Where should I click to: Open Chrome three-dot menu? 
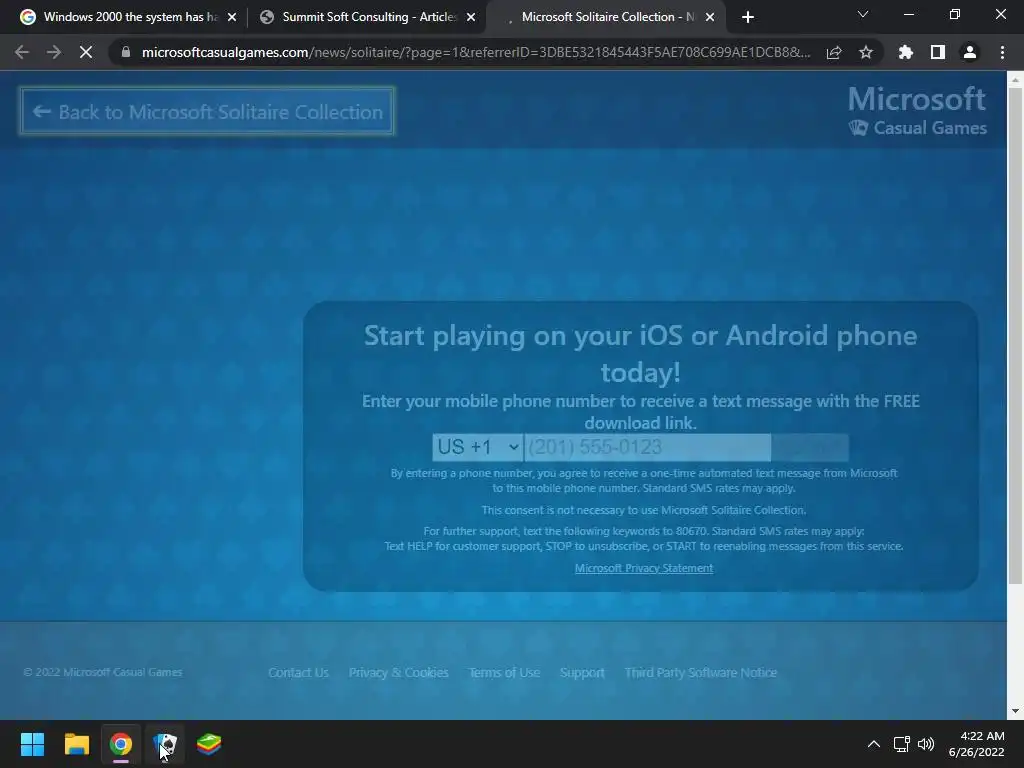point(1002,52)
